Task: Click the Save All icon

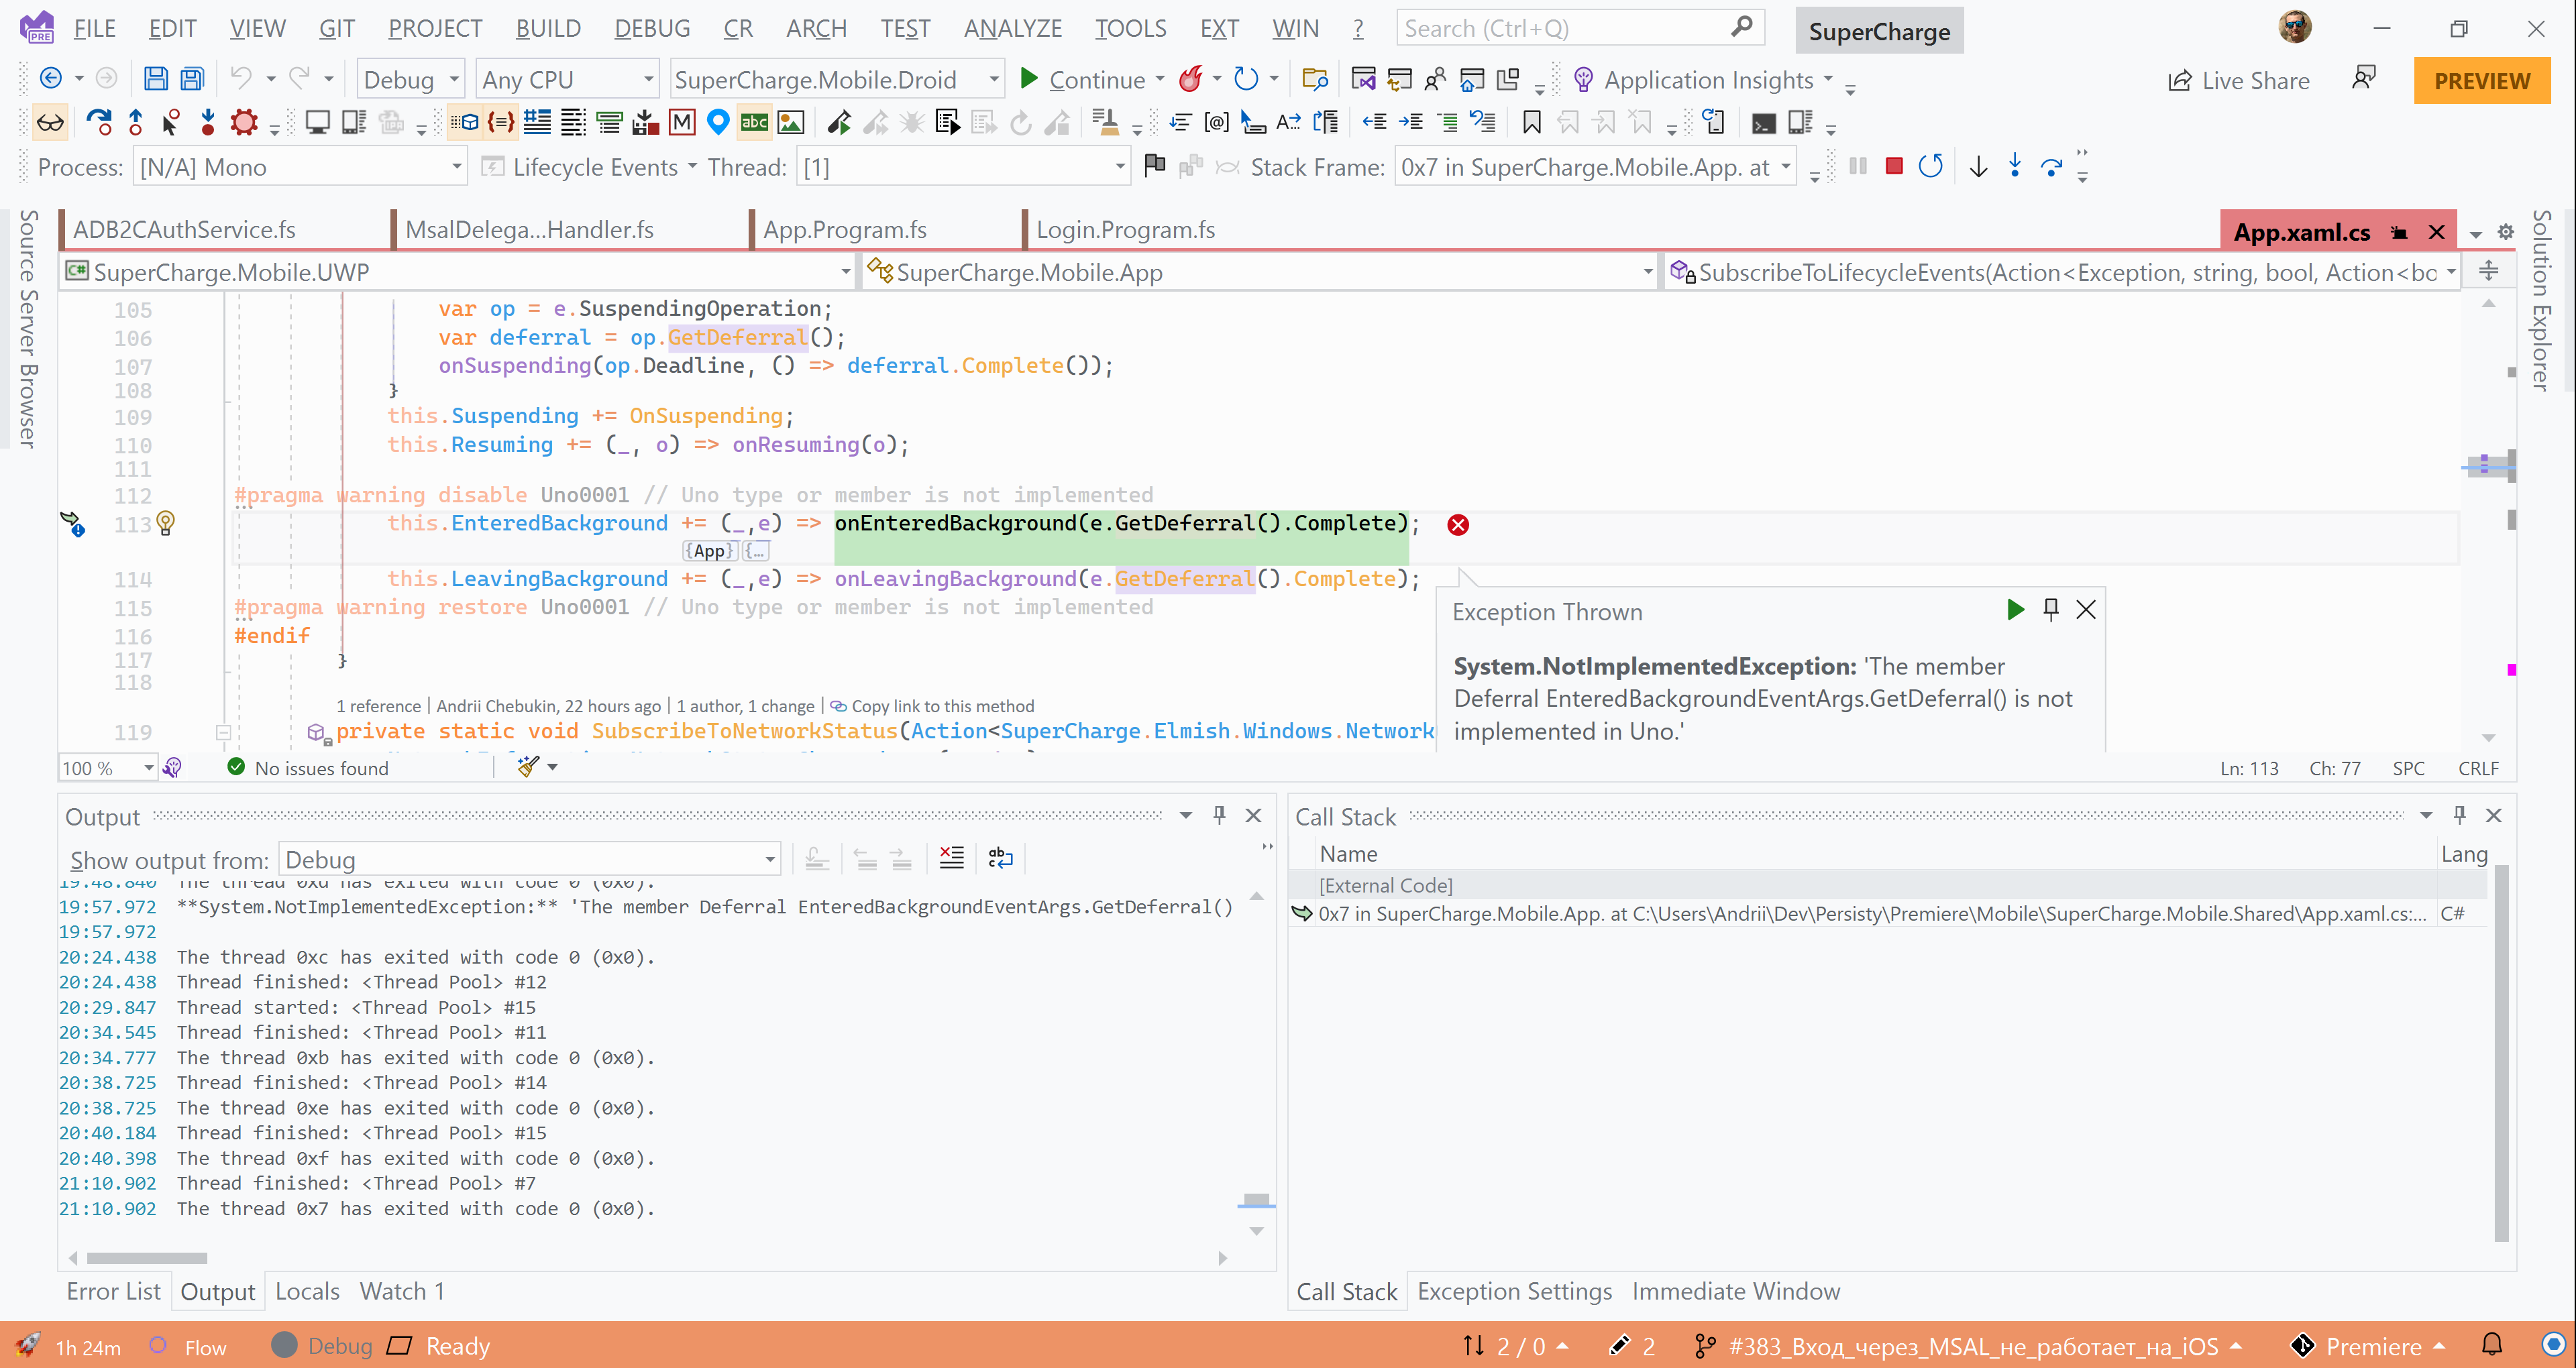Action: click(191, 78)
